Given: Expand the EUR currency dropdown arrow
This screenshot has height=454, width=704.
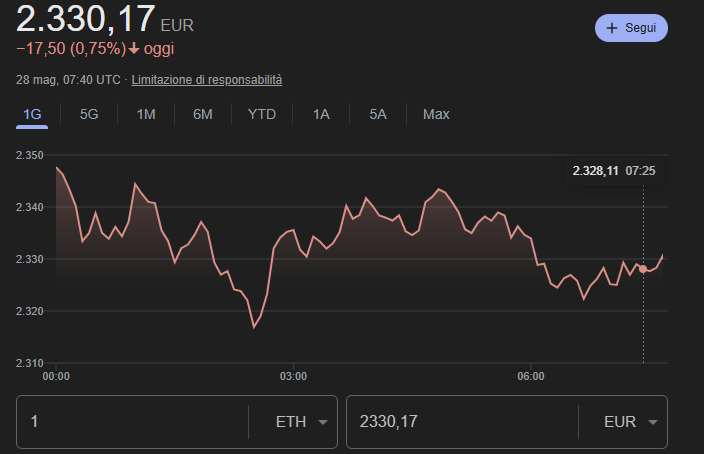Looking at the screenshot, I should [653, 422].
